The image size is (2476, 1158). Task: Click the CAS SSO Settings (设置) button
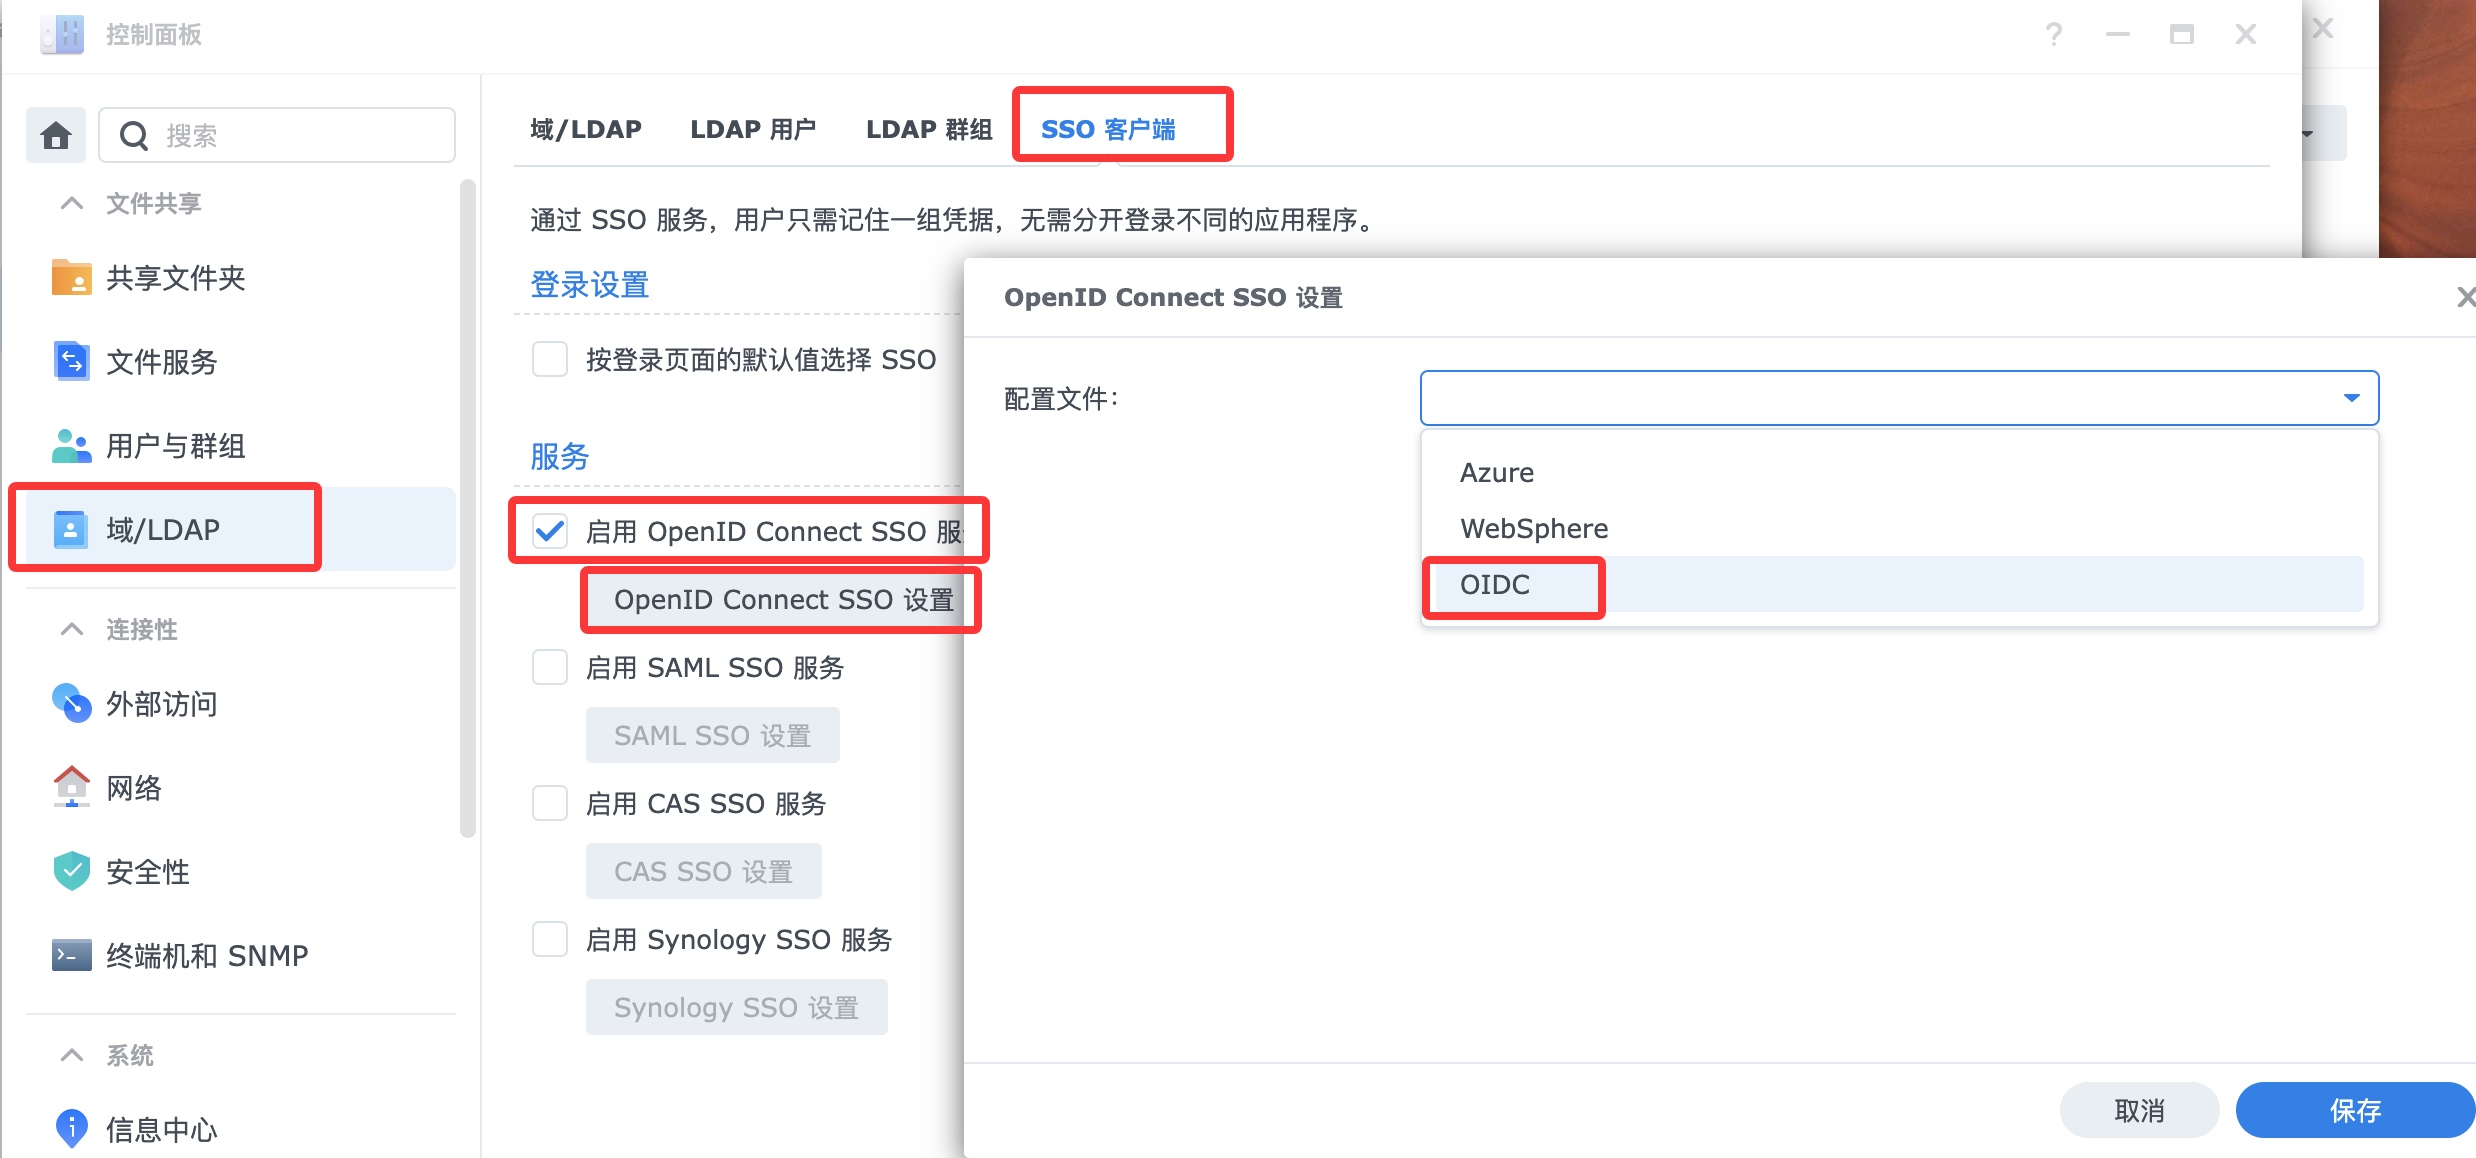click(x=703, y=871)
